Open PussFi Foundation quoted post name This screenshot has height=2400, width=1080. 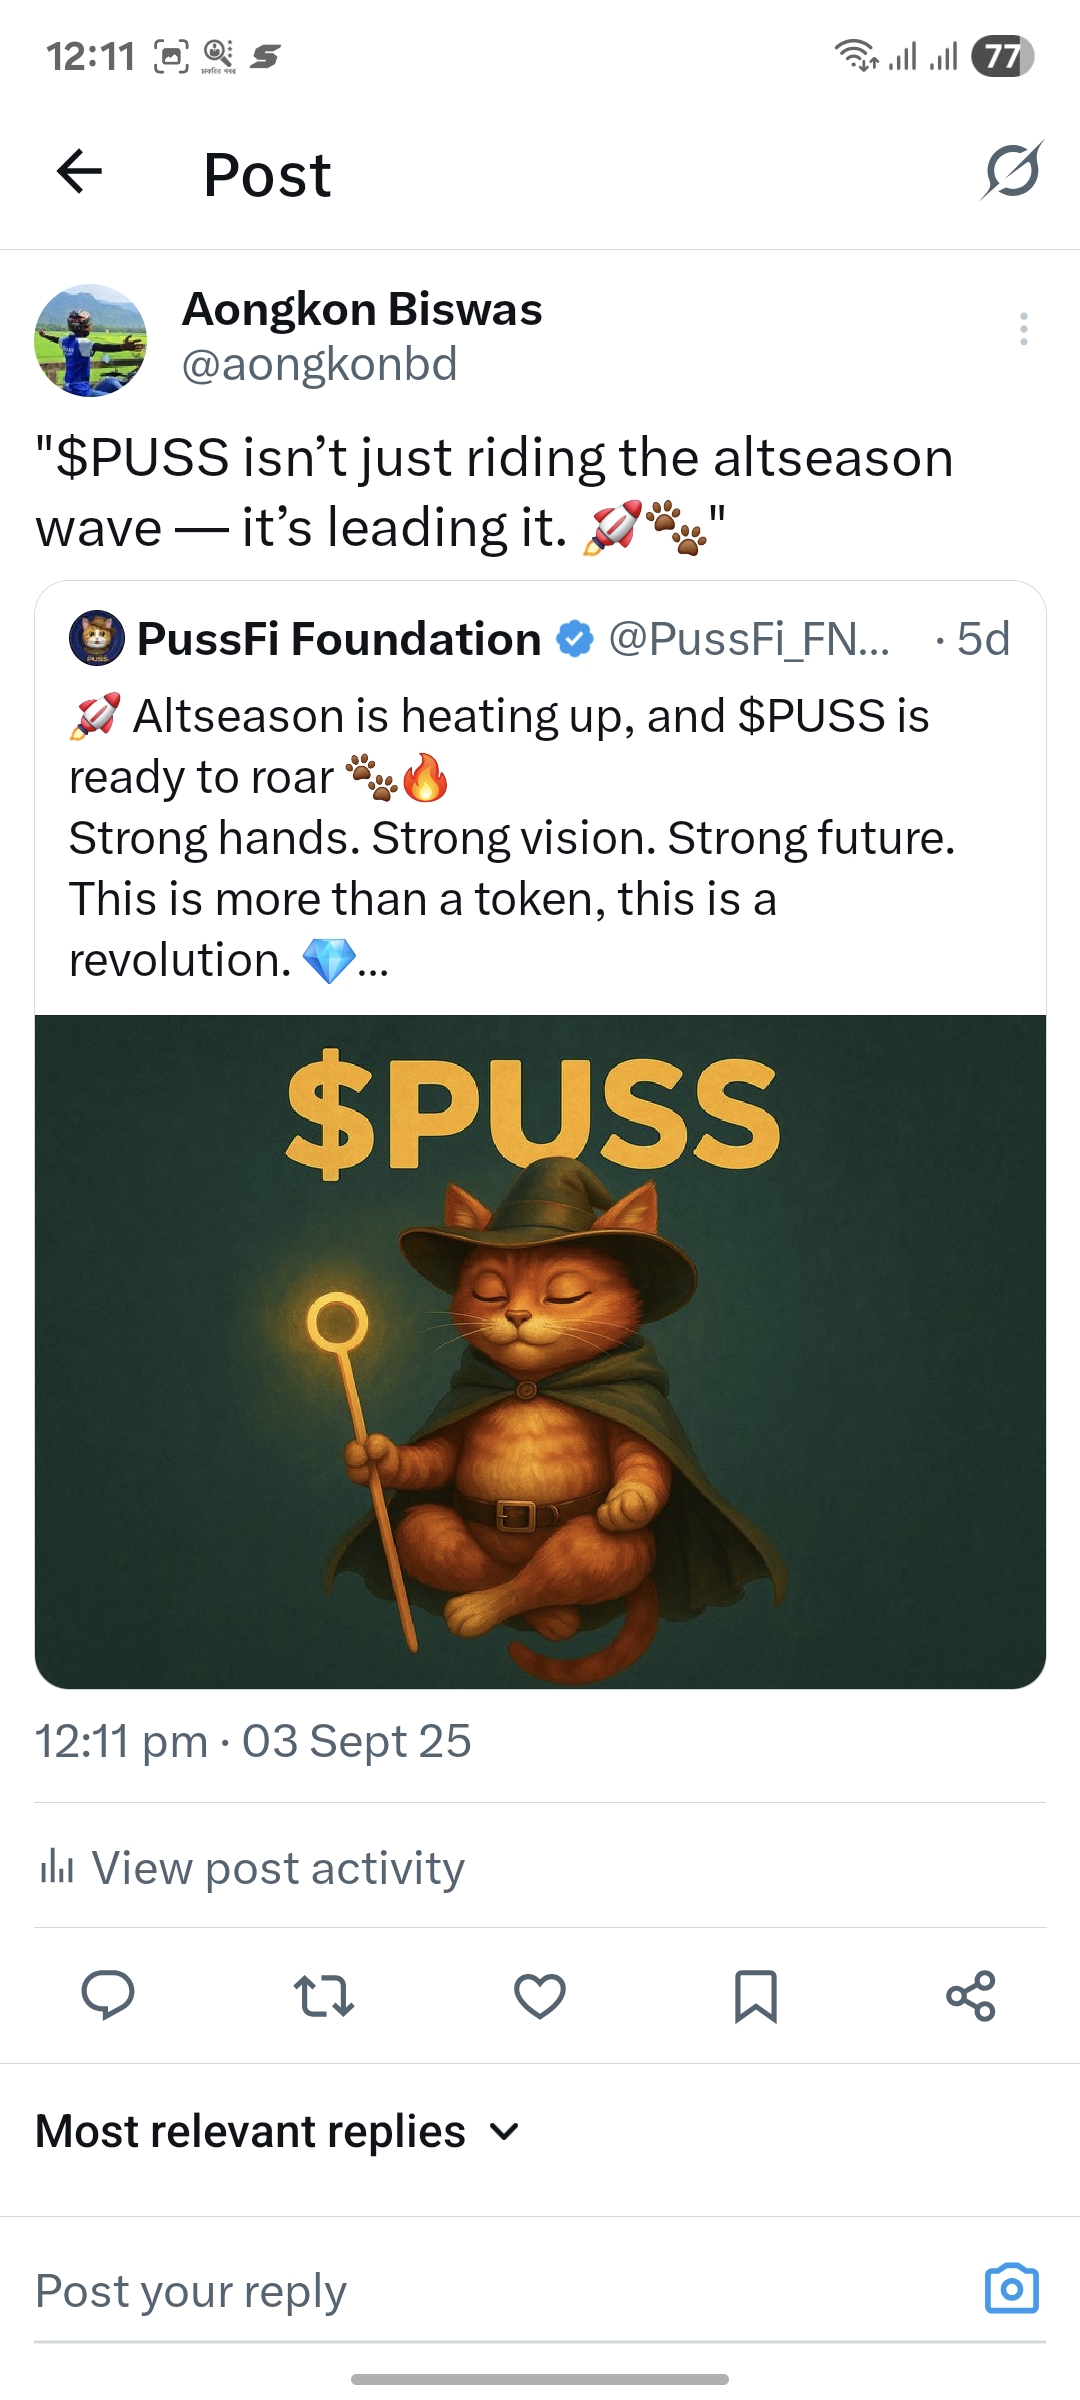[x=339, y=639]
